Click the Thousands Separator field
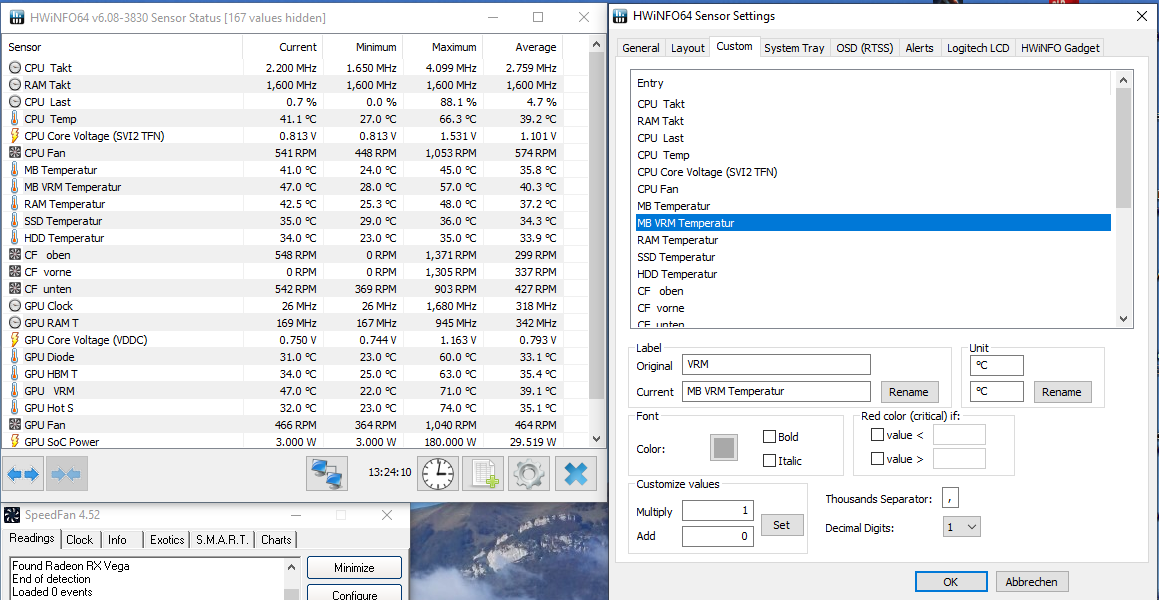1159x600 pixels. 951,499
